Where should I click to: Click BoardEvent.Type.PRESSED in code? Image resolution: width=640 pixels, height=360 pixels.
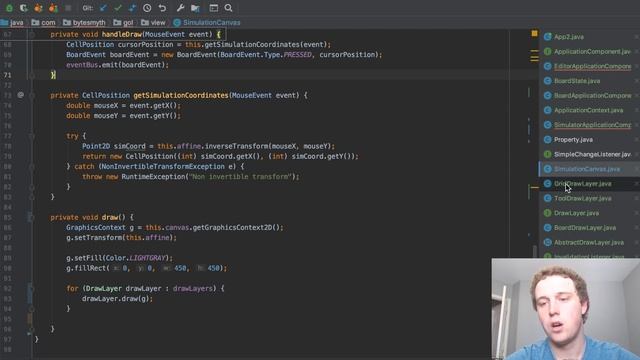click(266, 55)
